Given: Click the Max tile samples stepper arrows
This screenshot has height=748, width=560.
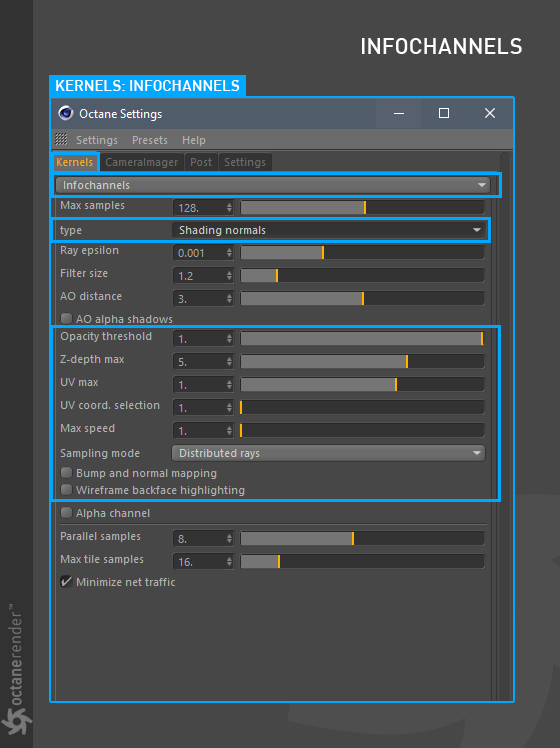Looking at the screenshot, I should coord(229,561).
